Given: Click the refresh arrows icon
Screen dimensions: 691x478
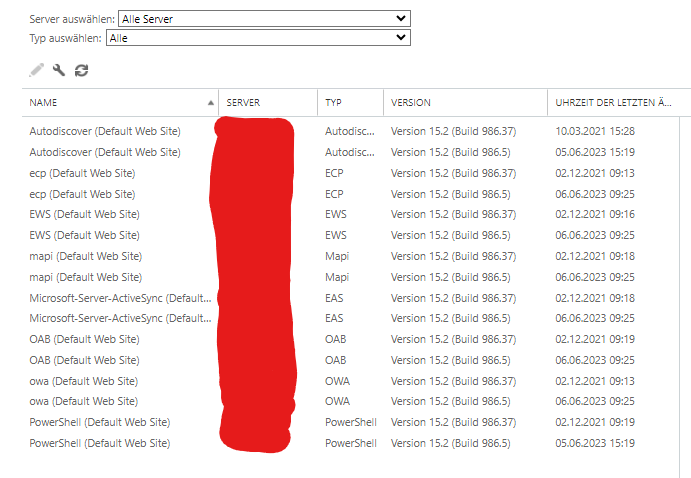Looking at the screenshot, I should tap(82, 70).
